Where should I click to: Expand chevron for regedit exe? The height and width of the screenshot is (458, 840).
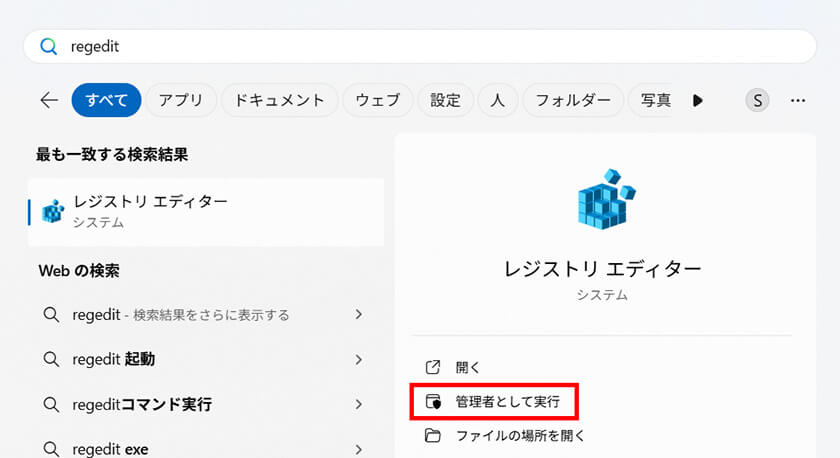coord(359,449)
